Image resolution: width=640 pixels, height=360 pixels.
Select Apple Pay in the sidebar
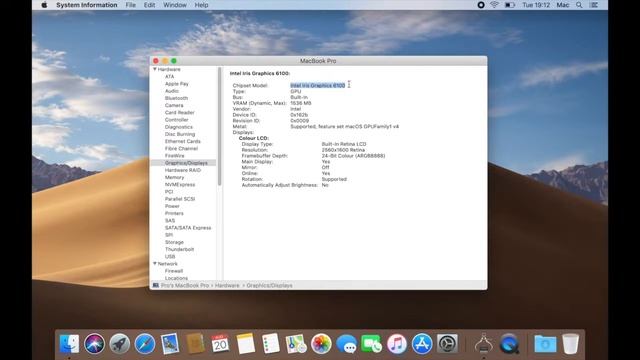coord(177,84)
